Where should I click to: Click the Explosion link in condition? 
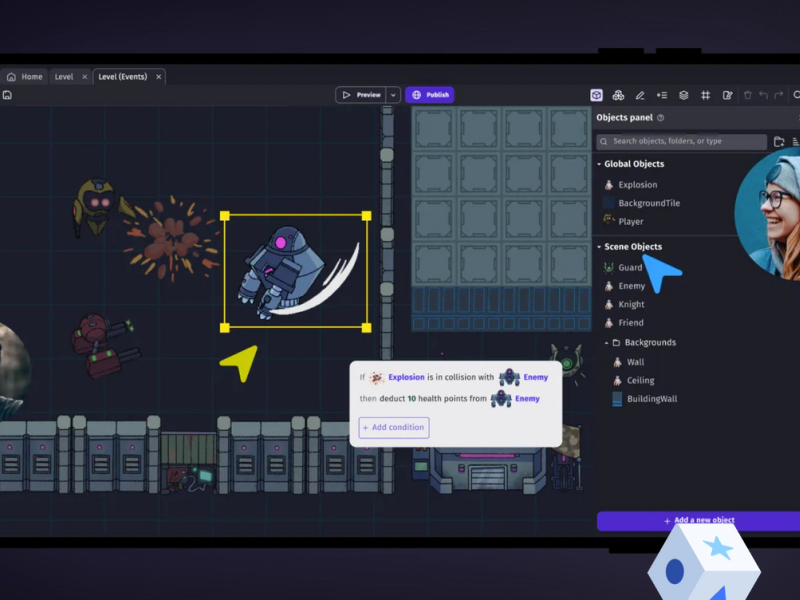point(406,378)
